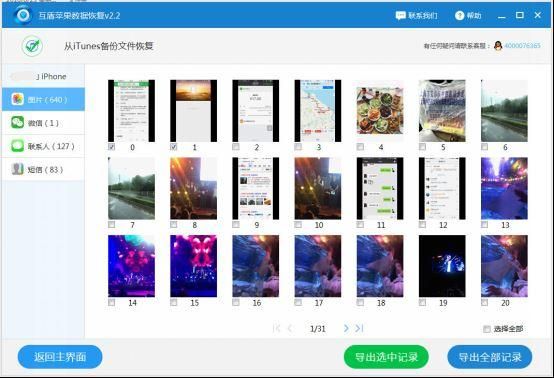This screenshot has width=554, height=378.
Task: Select the 联系人 (127) contacts category
Action: pos(43,146)
